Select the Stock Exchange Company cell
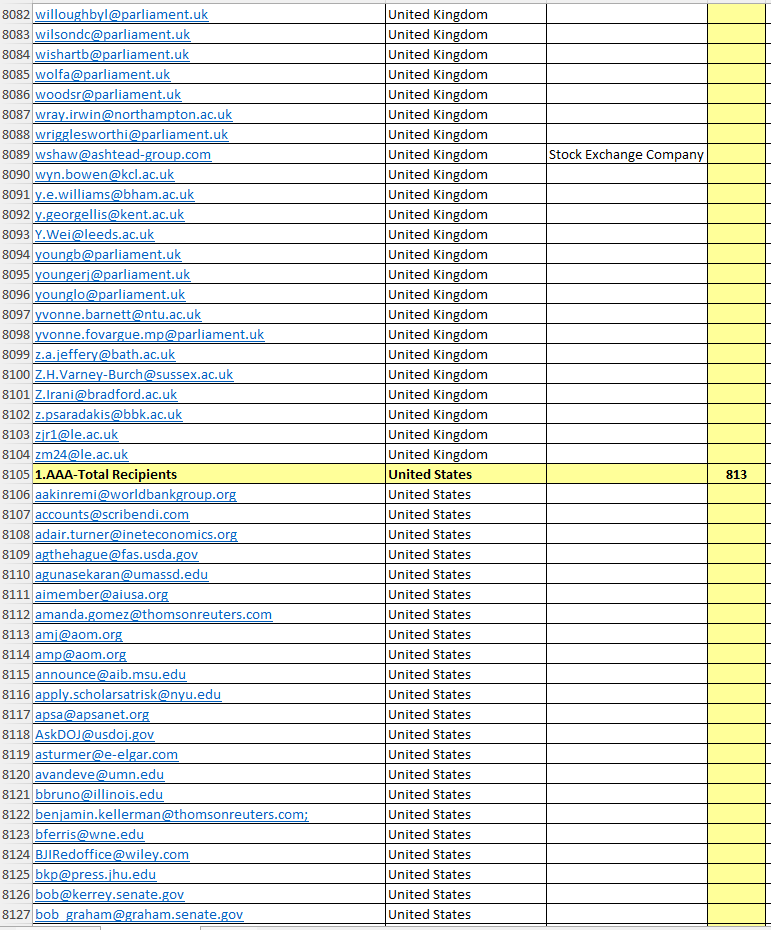The height and width of the screenshot is (930, 771). (x=626, y=155)
